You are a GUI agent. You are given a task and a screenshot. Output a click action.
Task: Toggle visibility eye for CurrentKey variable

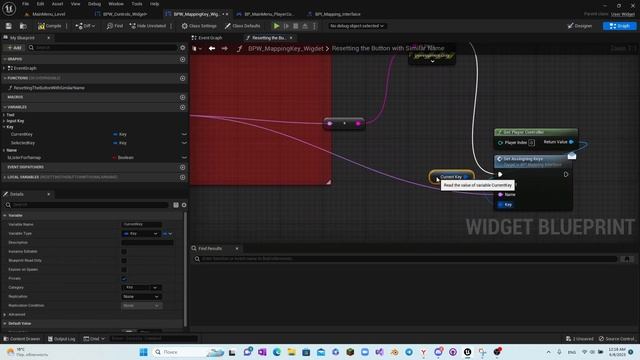(184, 134)
